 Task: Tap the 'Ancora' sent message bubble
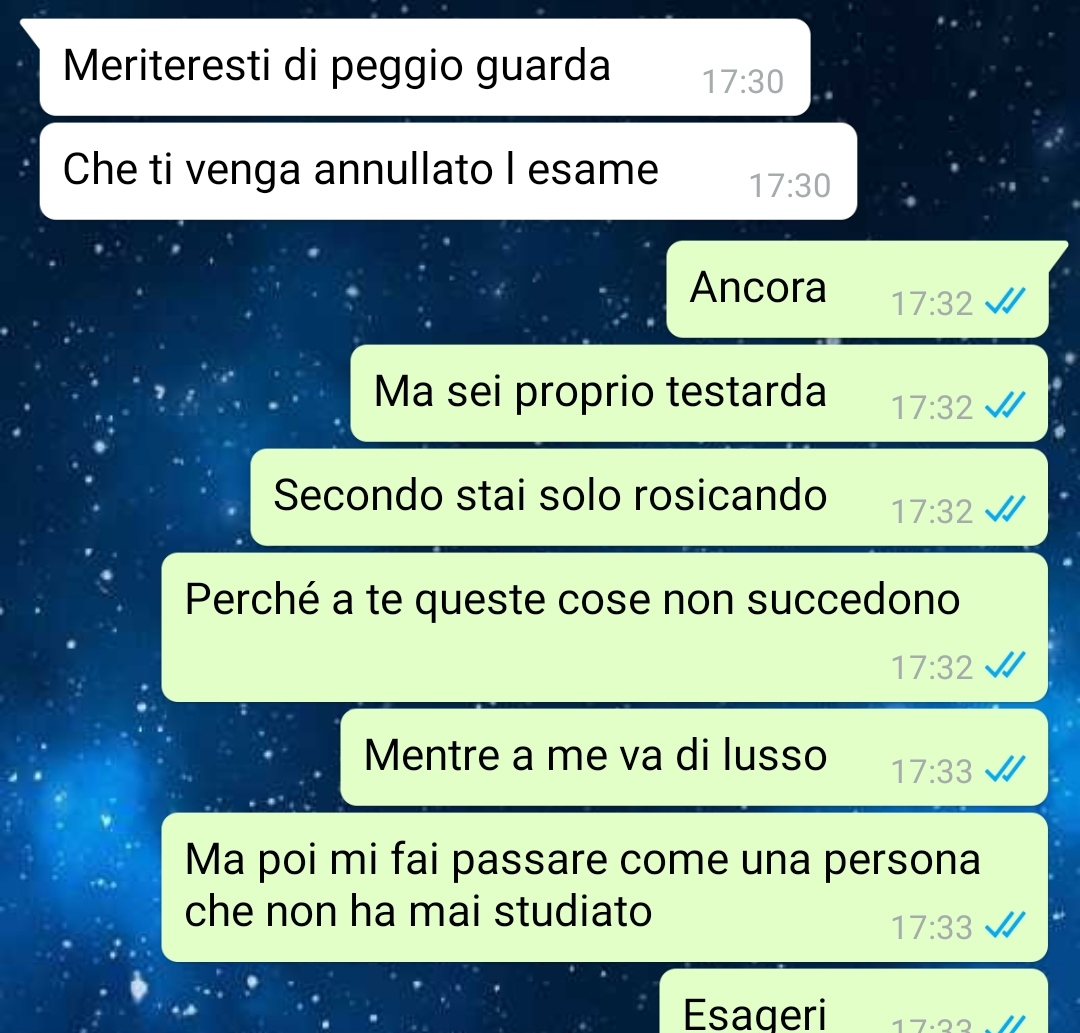pyautogui.click(x=857, y=289)
